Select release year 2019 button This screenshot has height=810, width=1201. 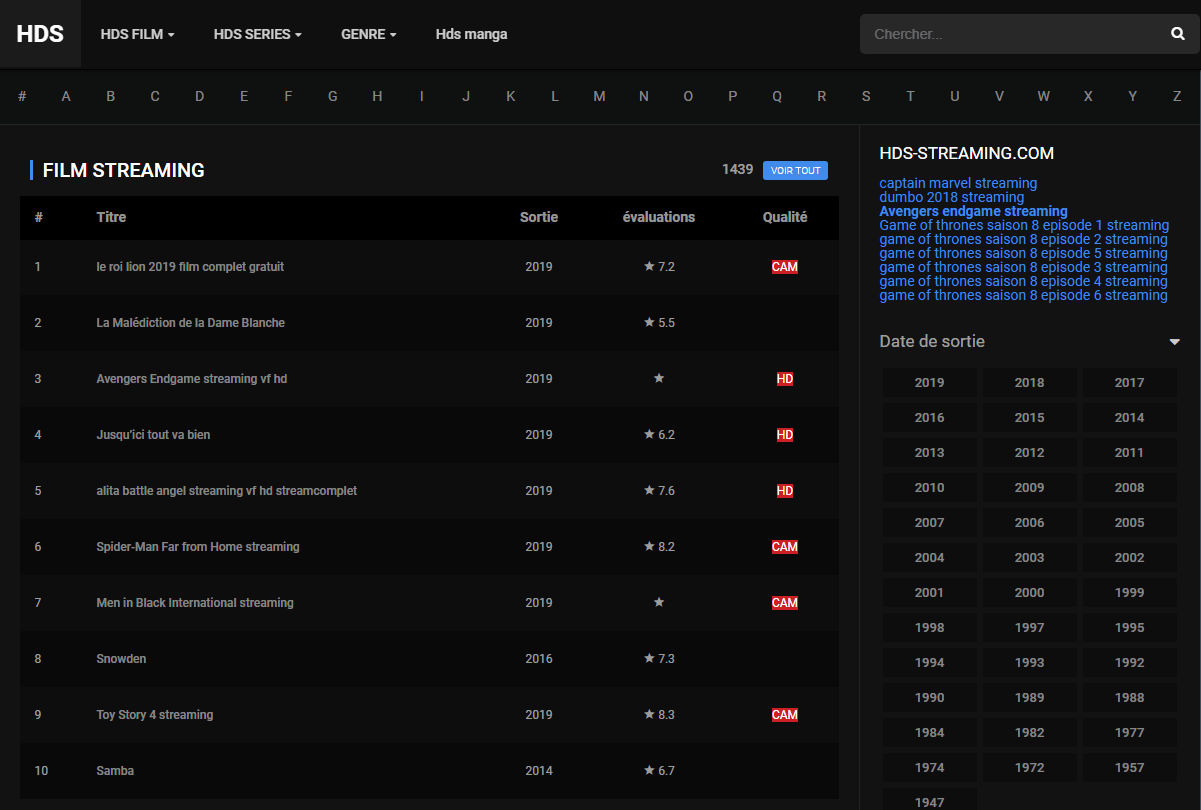929,383
